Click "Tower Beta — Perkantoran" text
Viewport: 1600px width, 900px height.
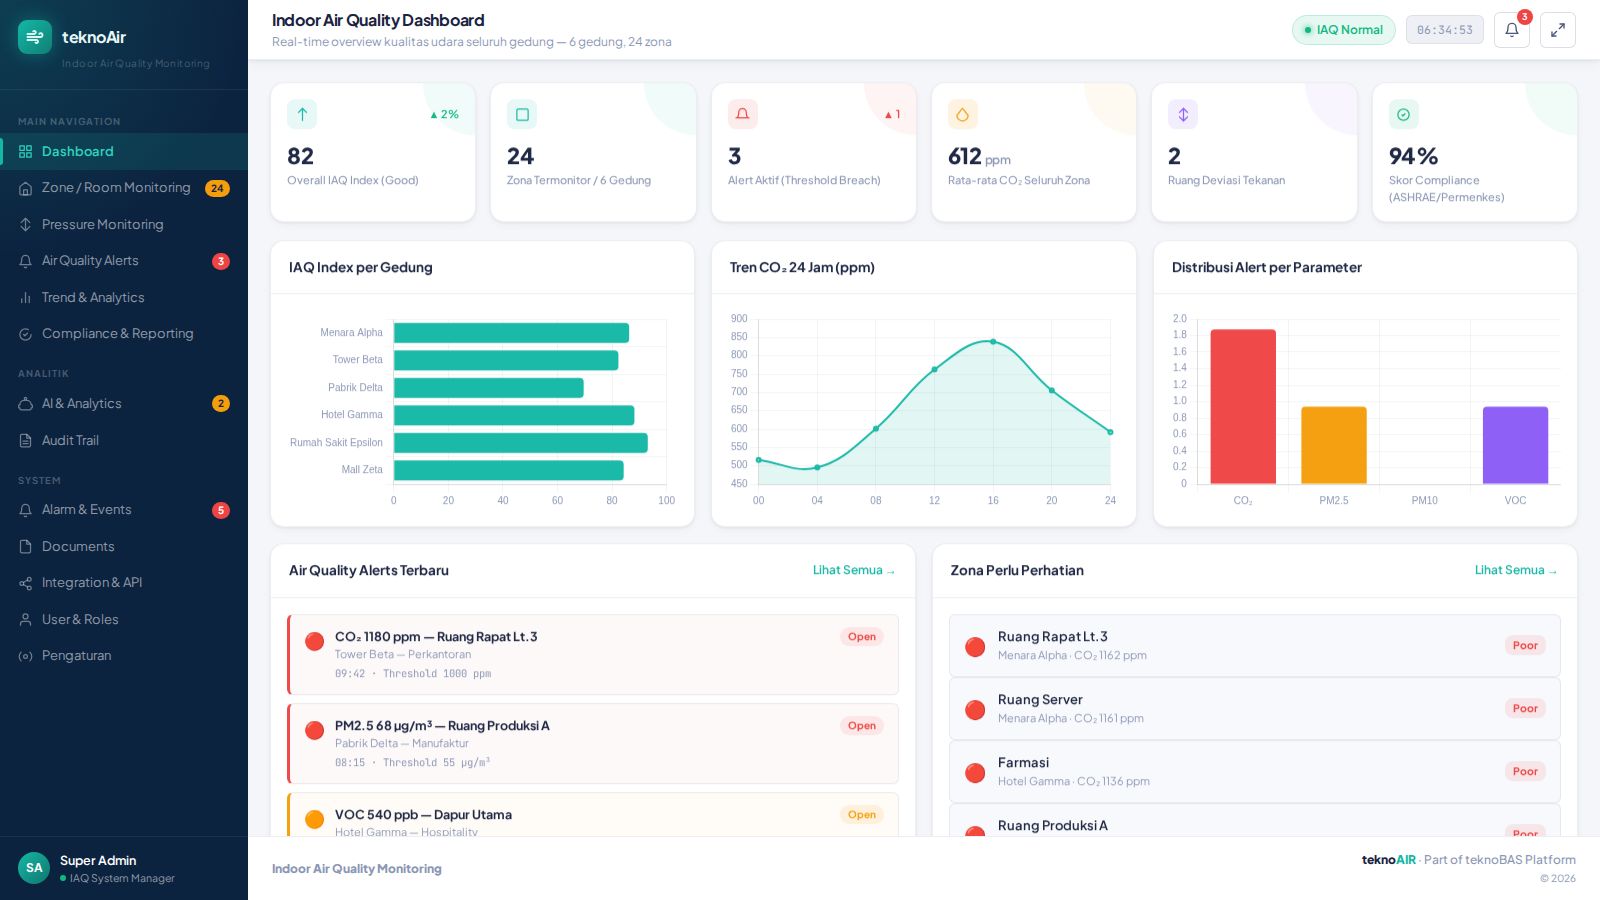(x=403, y=655)
